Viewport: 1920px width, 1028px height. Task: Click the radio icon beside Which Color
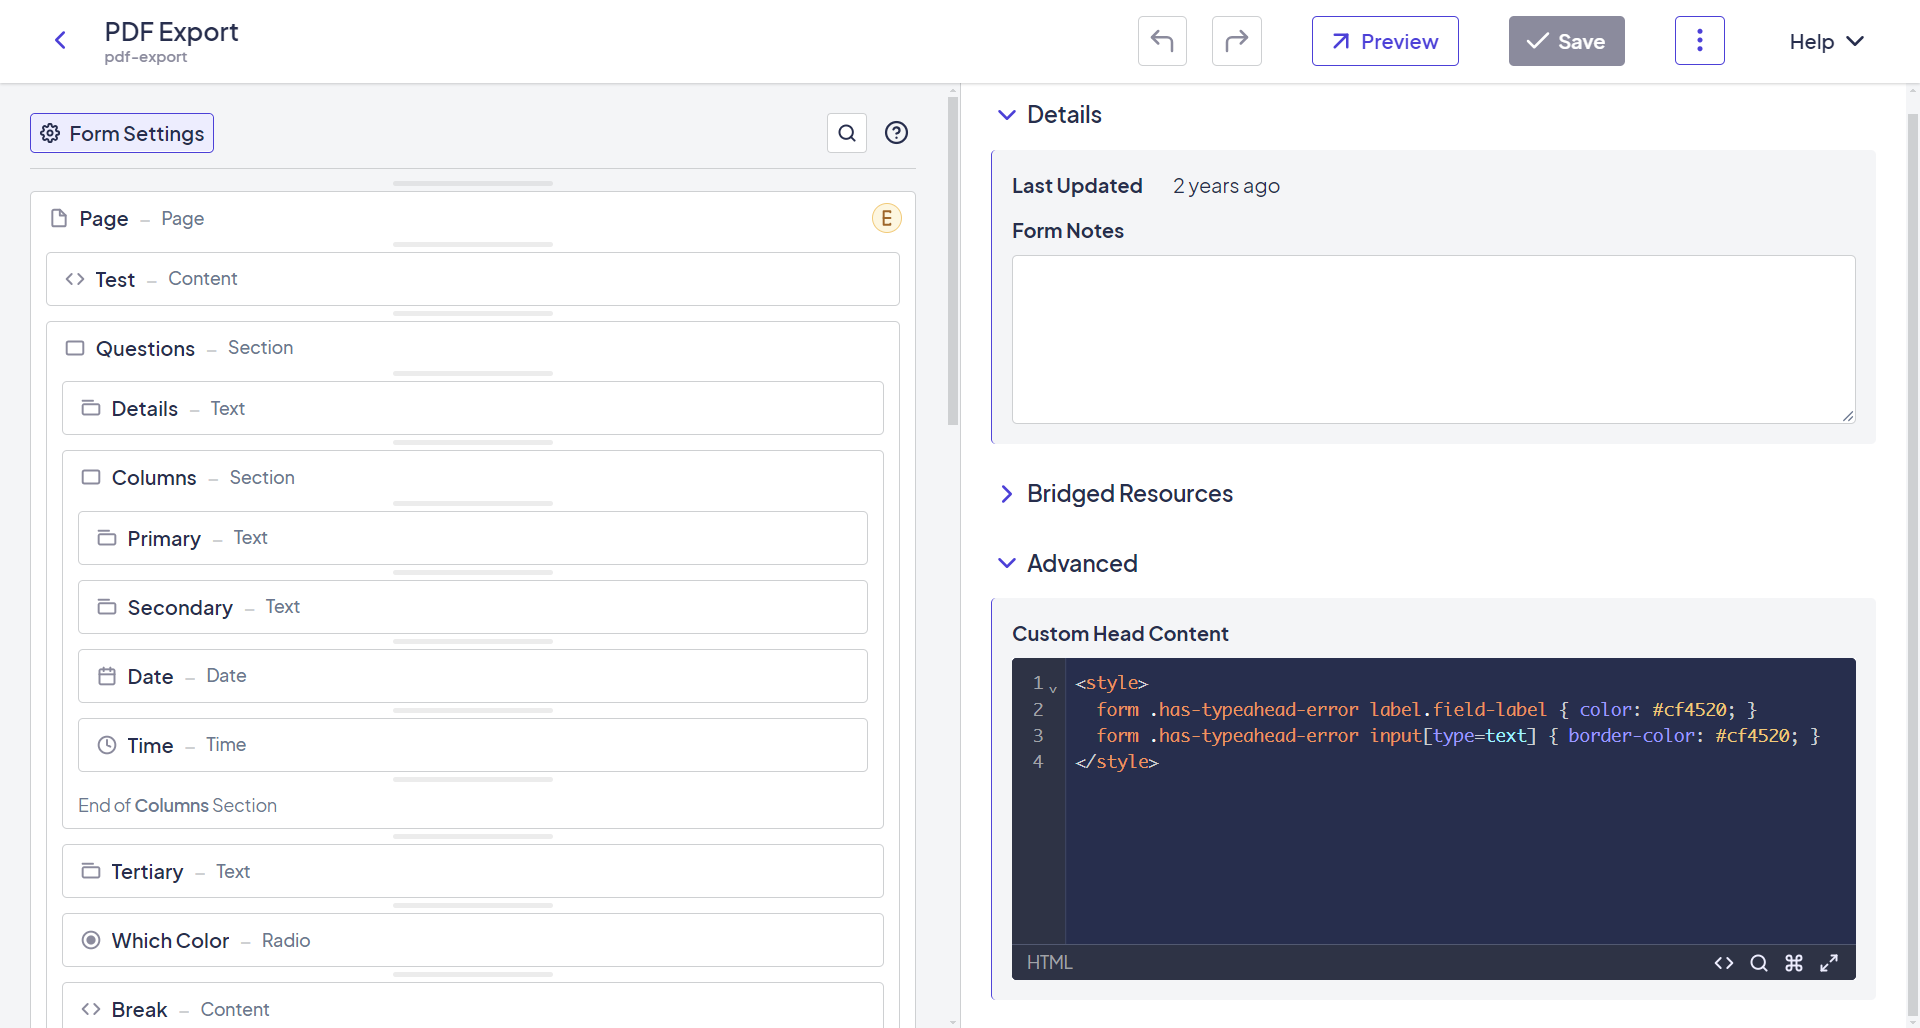(91, 940)
